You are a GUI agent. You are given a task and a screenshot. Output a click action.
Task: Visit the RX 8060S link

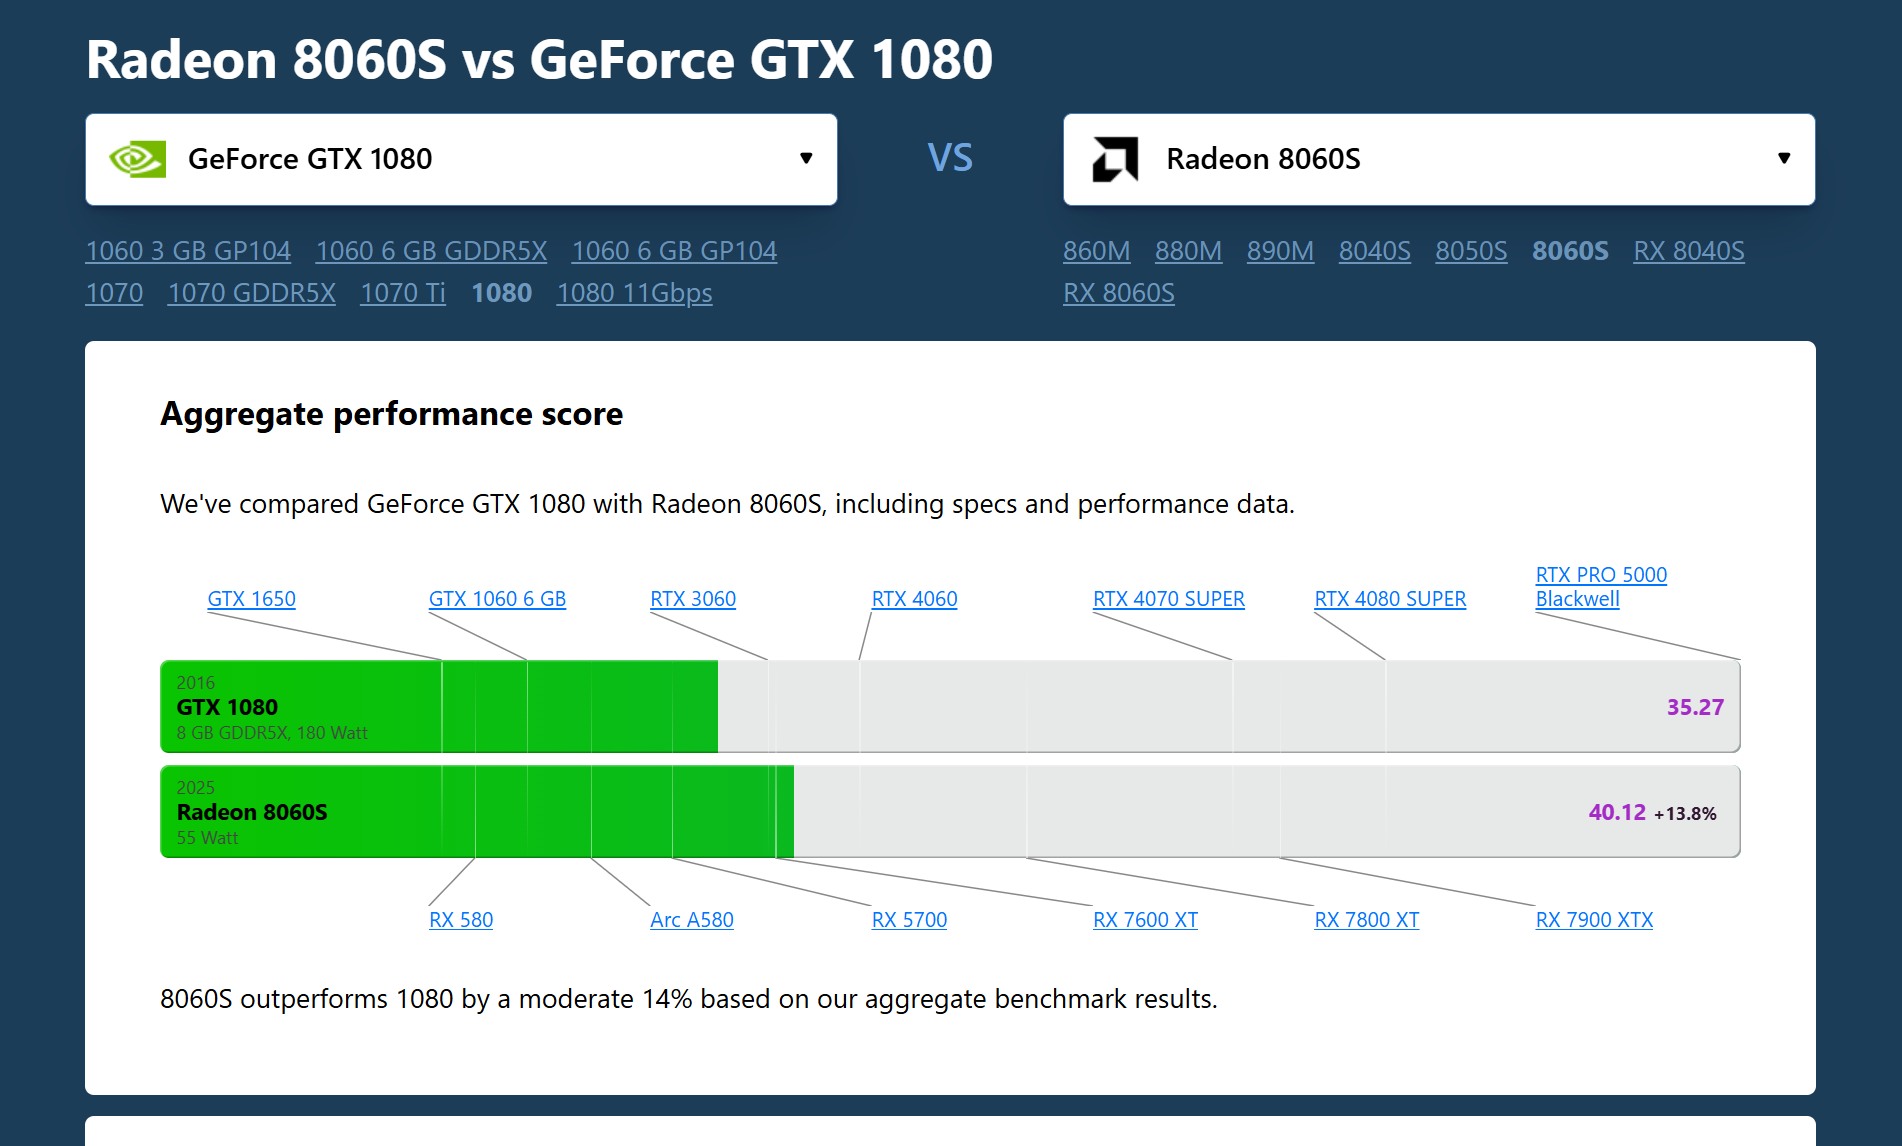click(1118, 293)
